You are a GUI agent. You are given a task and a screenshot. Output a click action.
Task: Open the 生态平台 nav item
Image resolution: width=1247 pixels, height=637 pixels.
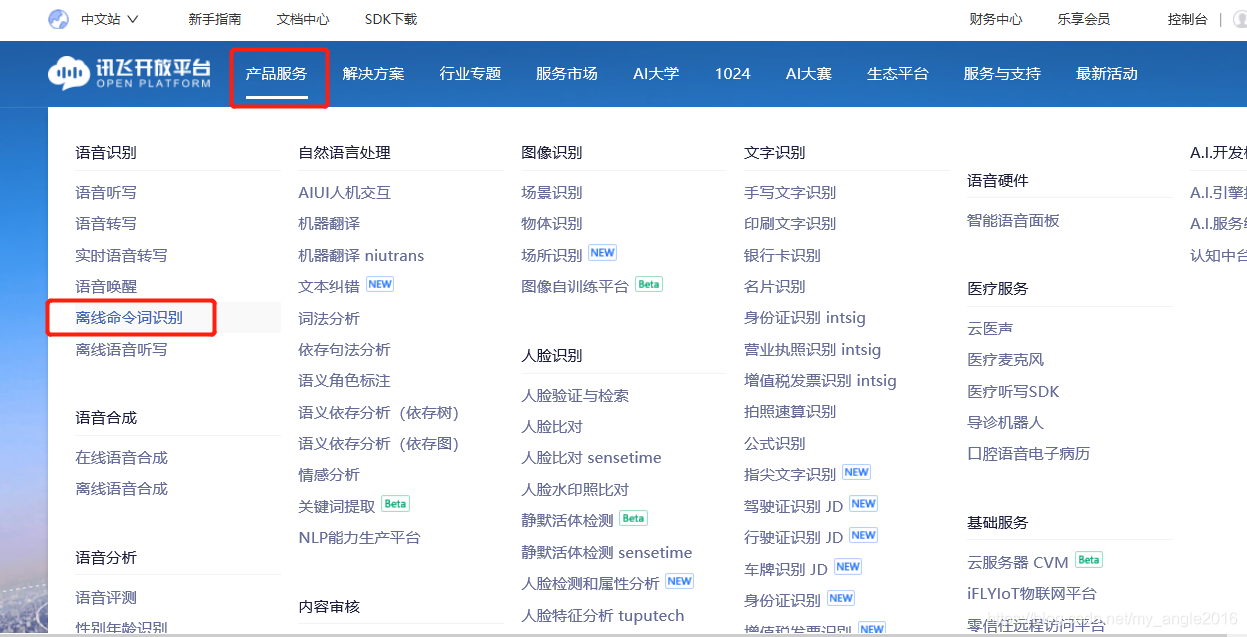point(898,73)
